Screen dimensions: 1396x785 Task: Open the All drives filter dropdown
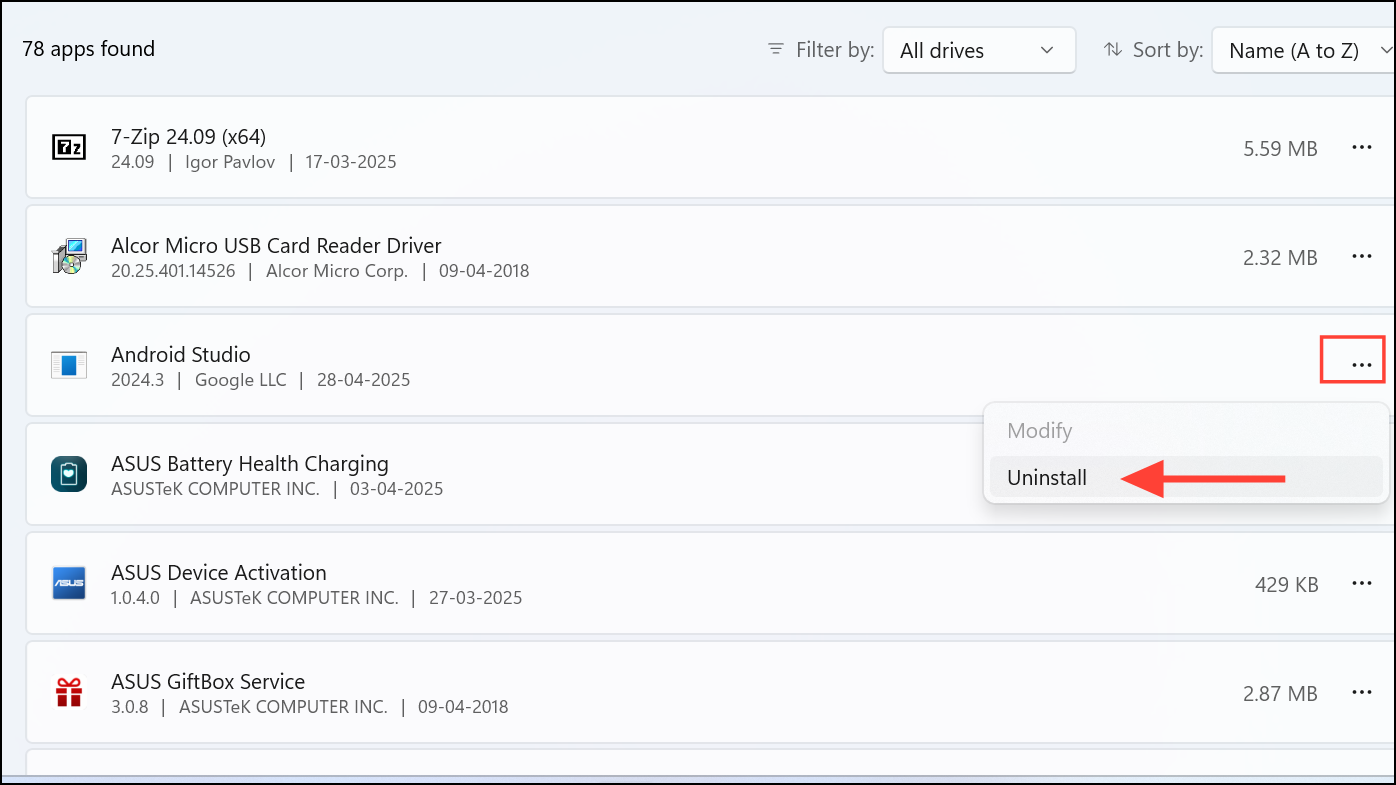[979, 50]
